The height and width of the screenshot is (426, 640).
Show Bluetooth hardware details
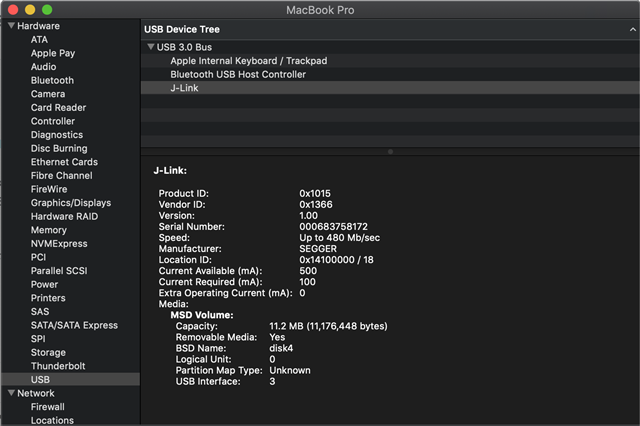pos(52,80)
